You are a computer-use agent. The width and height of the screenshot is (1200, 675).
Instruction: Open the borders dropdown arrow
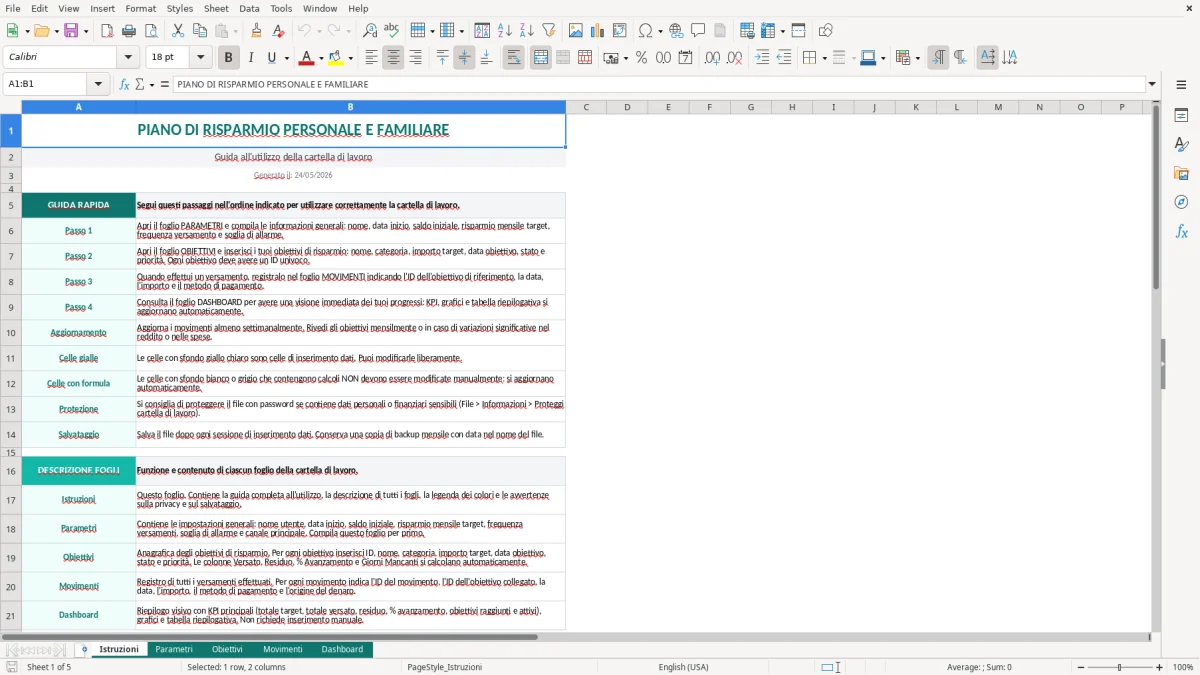tap(823, 58)
